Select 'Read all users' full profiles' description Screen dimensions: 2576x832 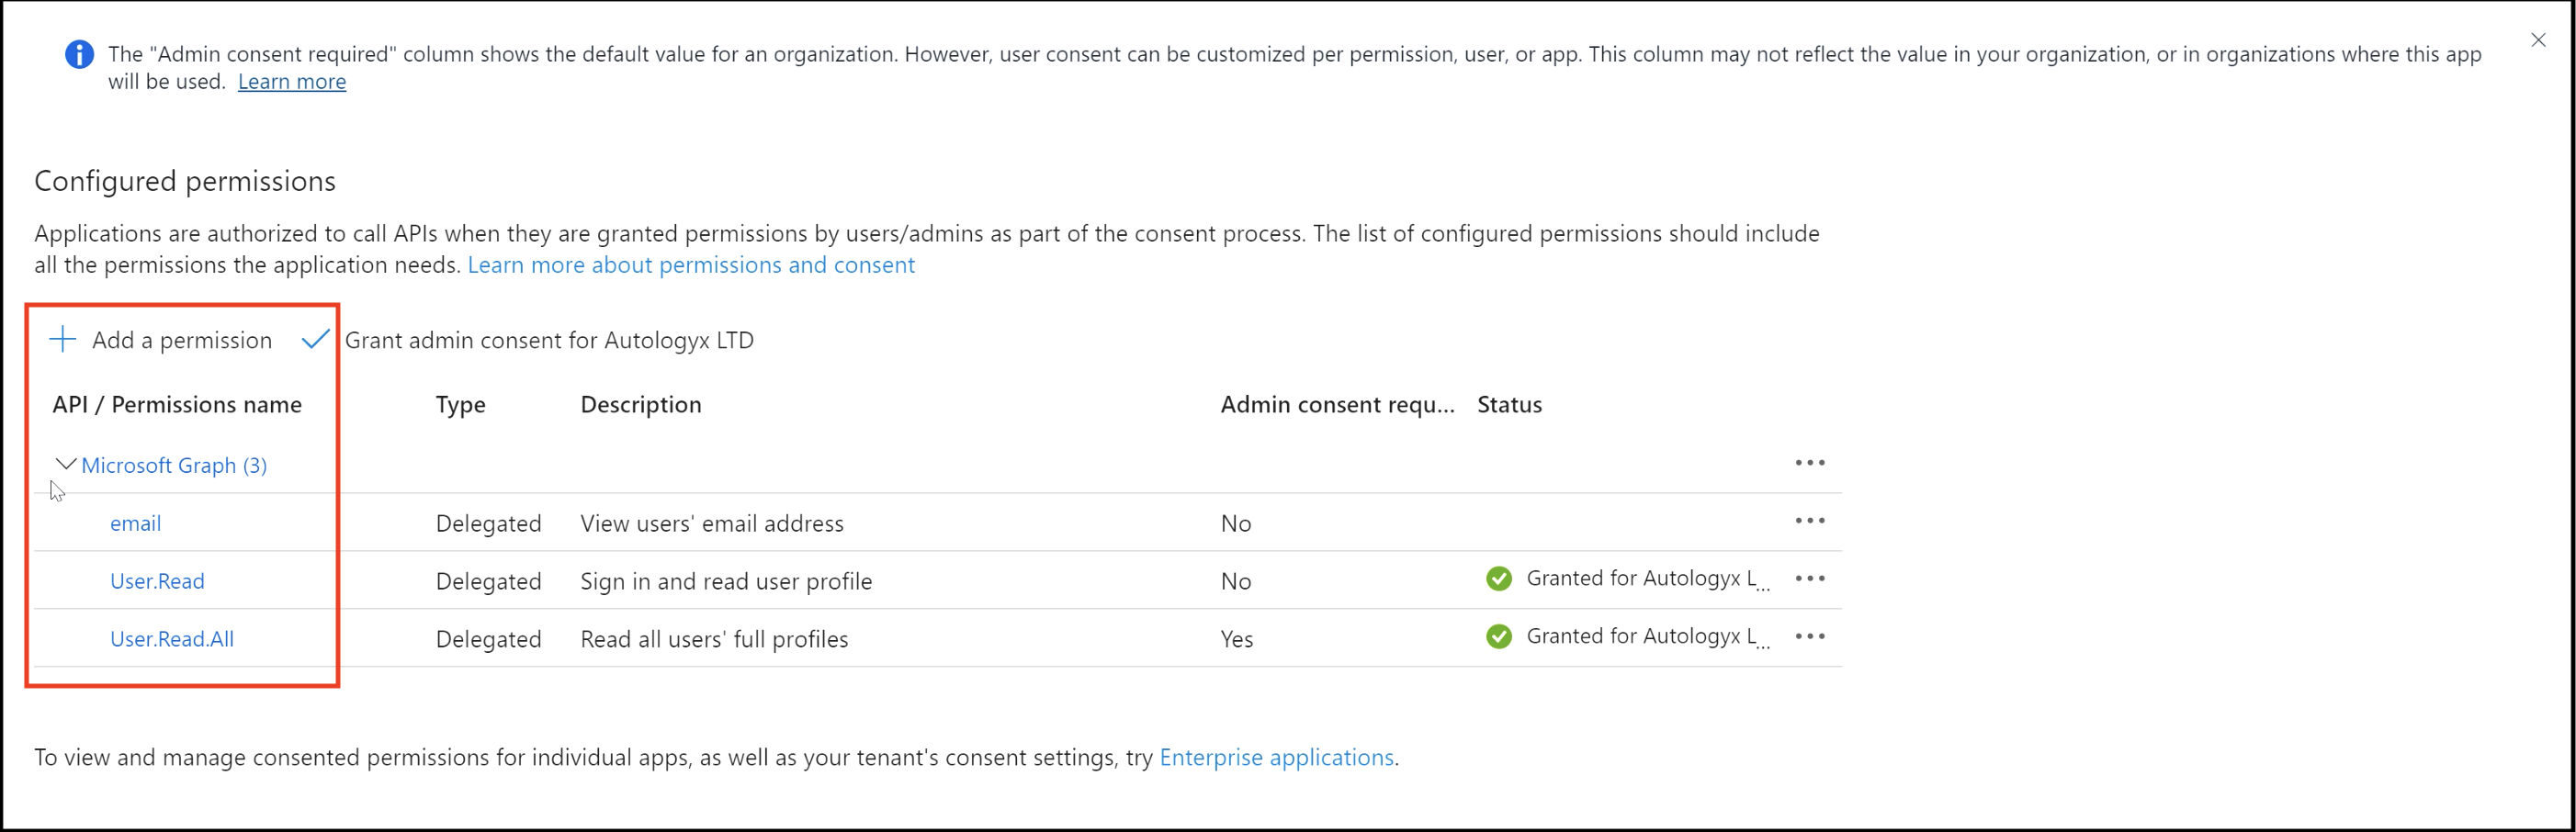point(714,639)
